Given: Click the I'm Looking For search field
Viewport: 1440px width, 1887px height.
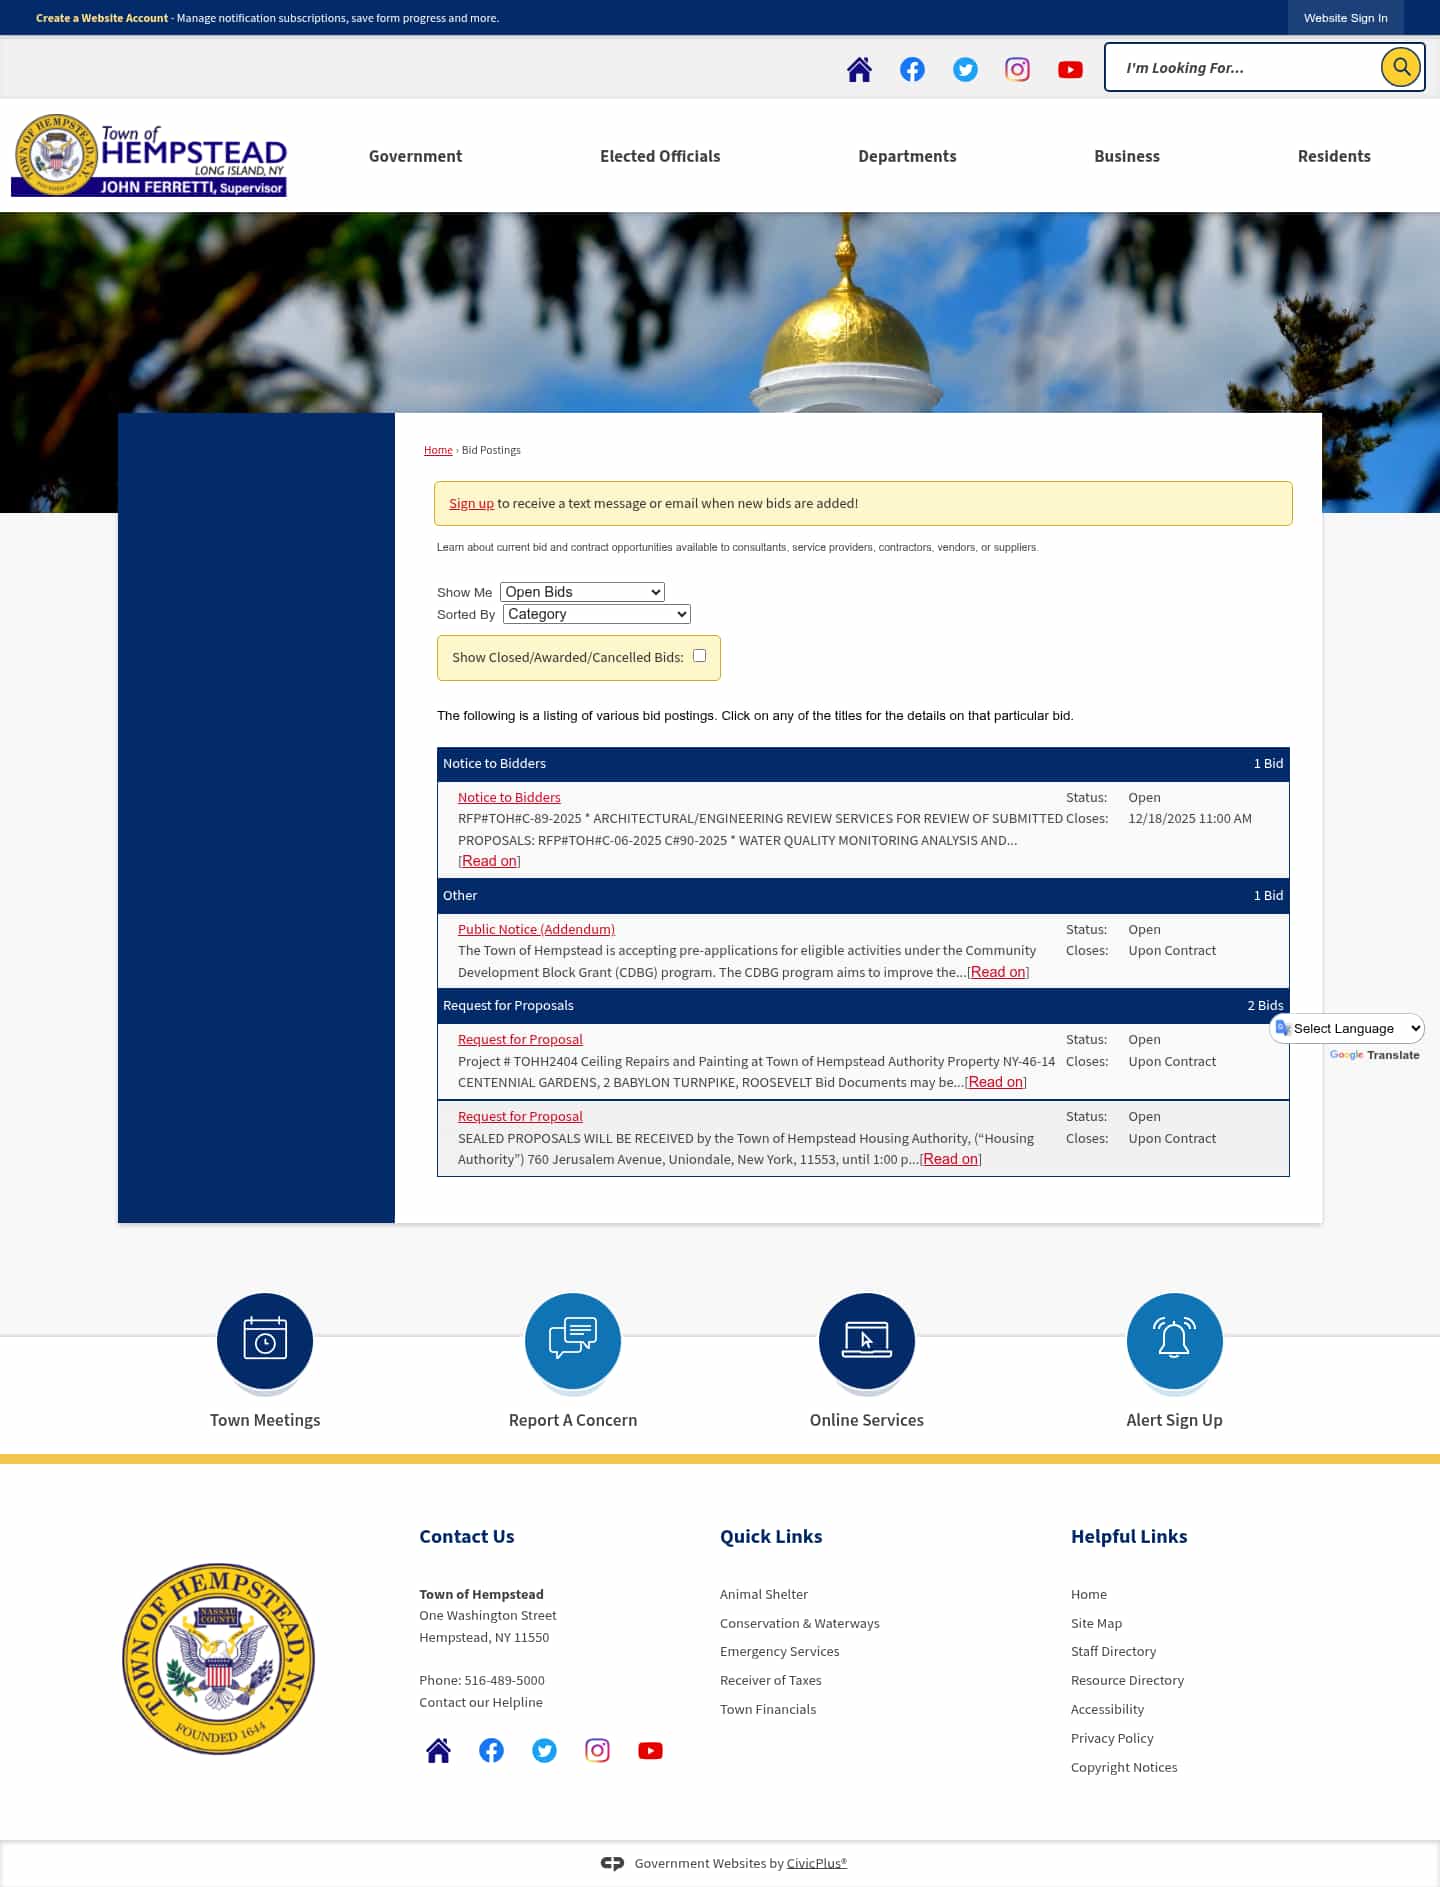Looking at the screenshot, I should tap(1243, 68).
